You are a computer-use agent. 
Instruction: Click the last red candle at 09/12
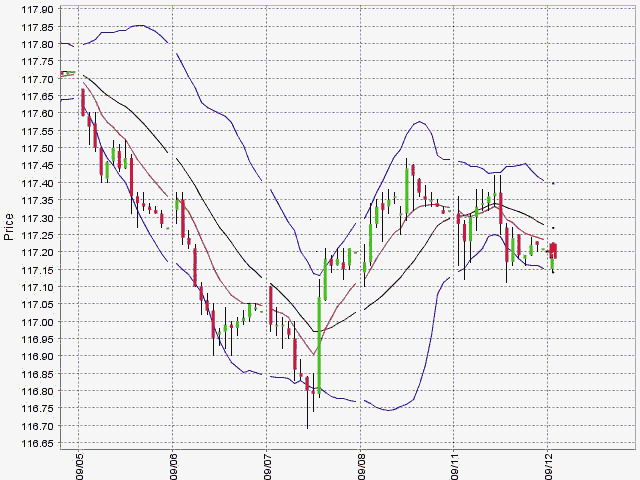click(554, 251)
